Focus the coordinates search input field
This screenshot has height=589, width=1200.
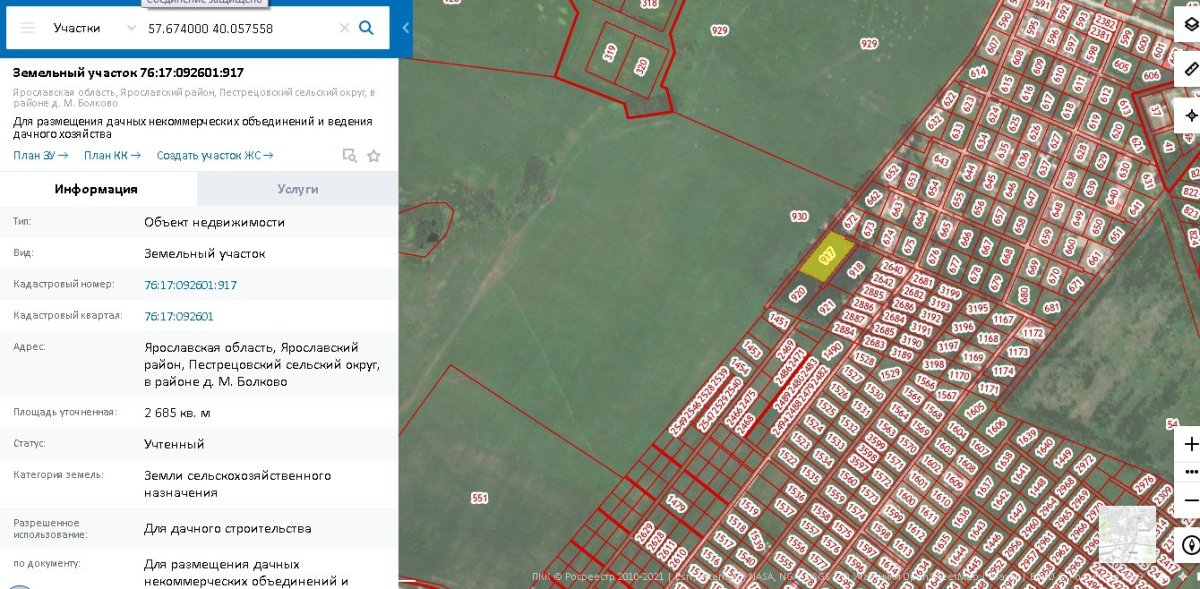coord(238,28)
